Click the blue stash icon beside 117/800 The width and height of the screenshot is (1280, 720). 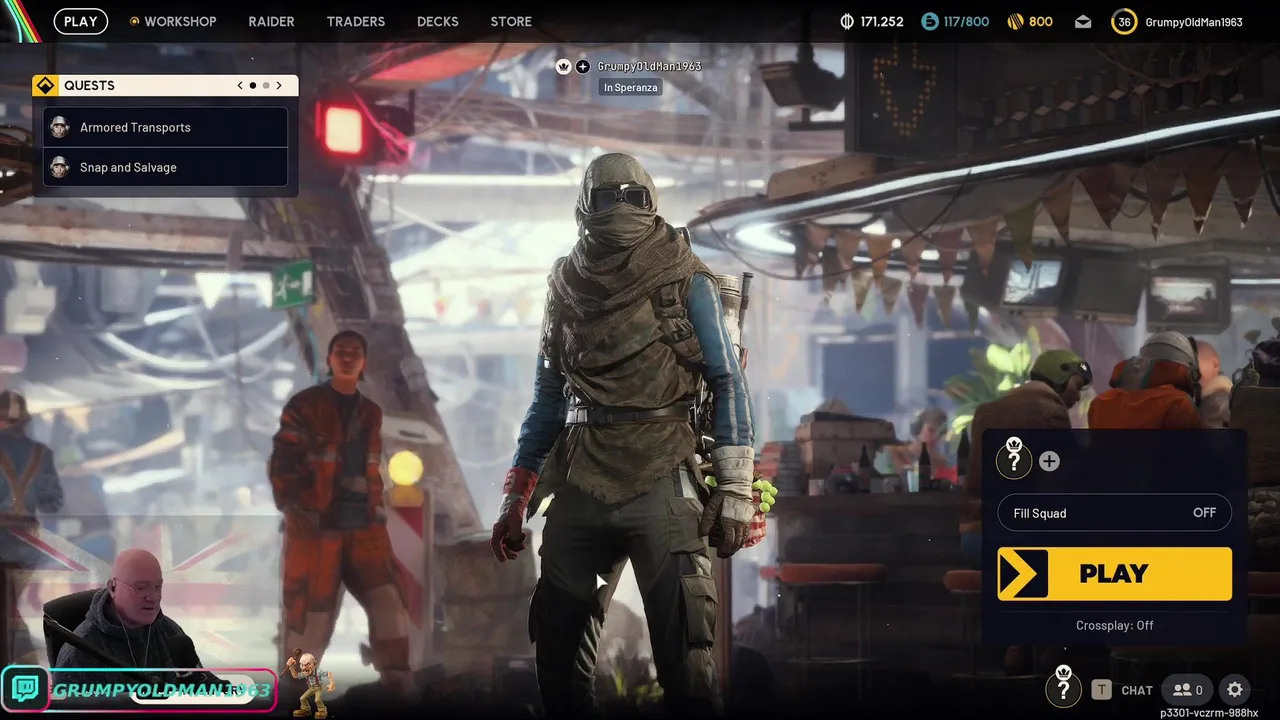(x=930, y=21)
